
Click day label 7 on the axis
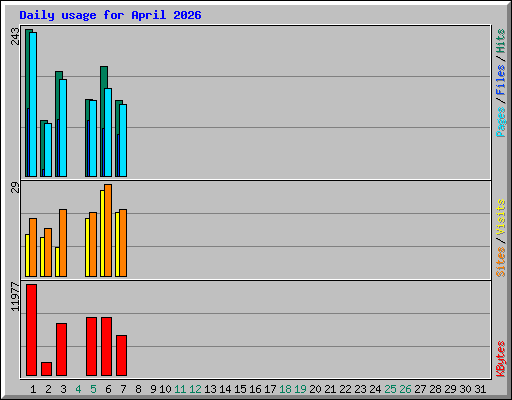[123, 389]
